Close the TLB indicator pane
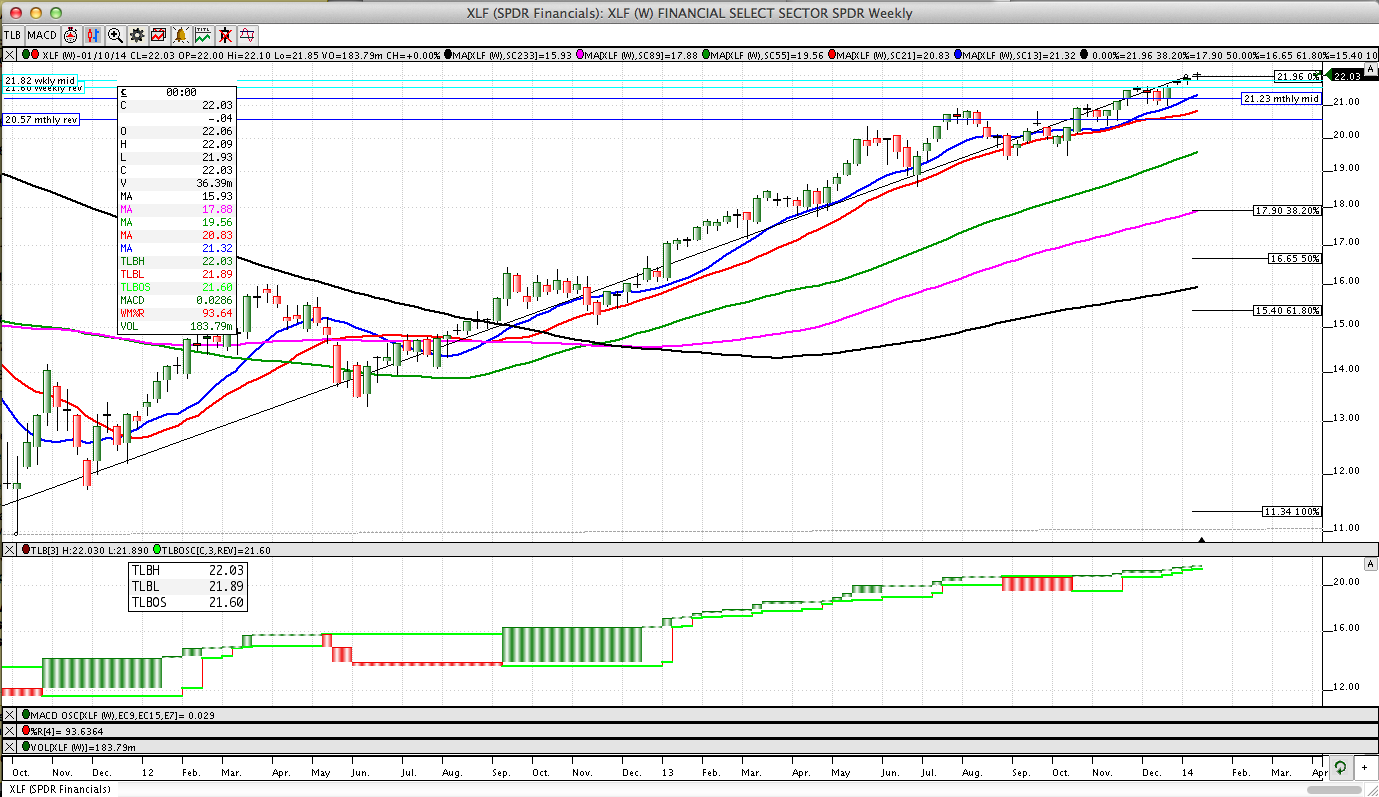 click(9, 549)
